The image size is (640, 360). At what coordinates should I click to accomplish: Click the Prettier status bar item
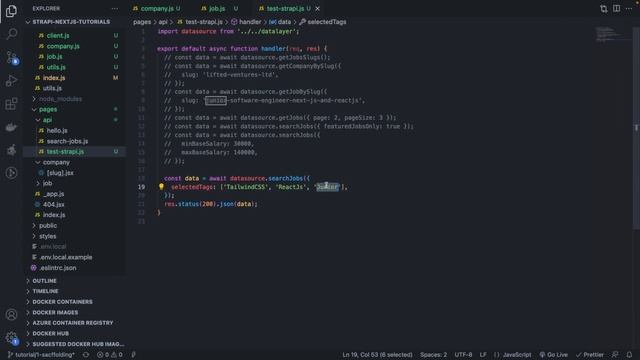[590, 355]
